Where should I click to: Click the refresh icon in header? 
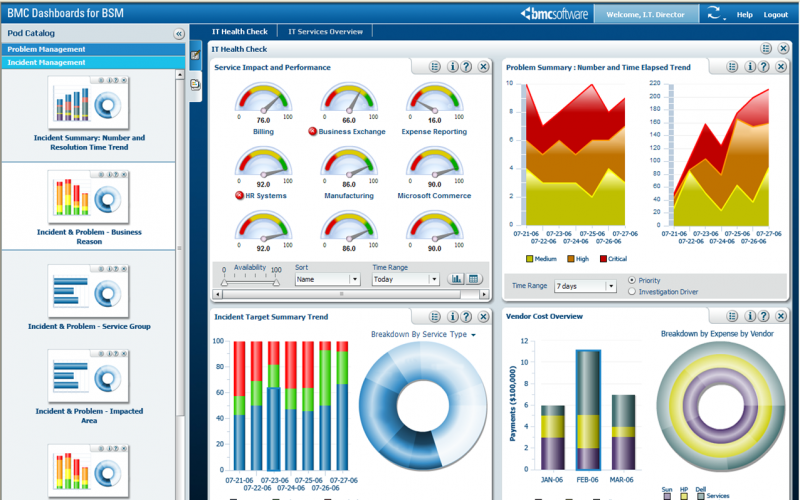(x=713, y=13)
